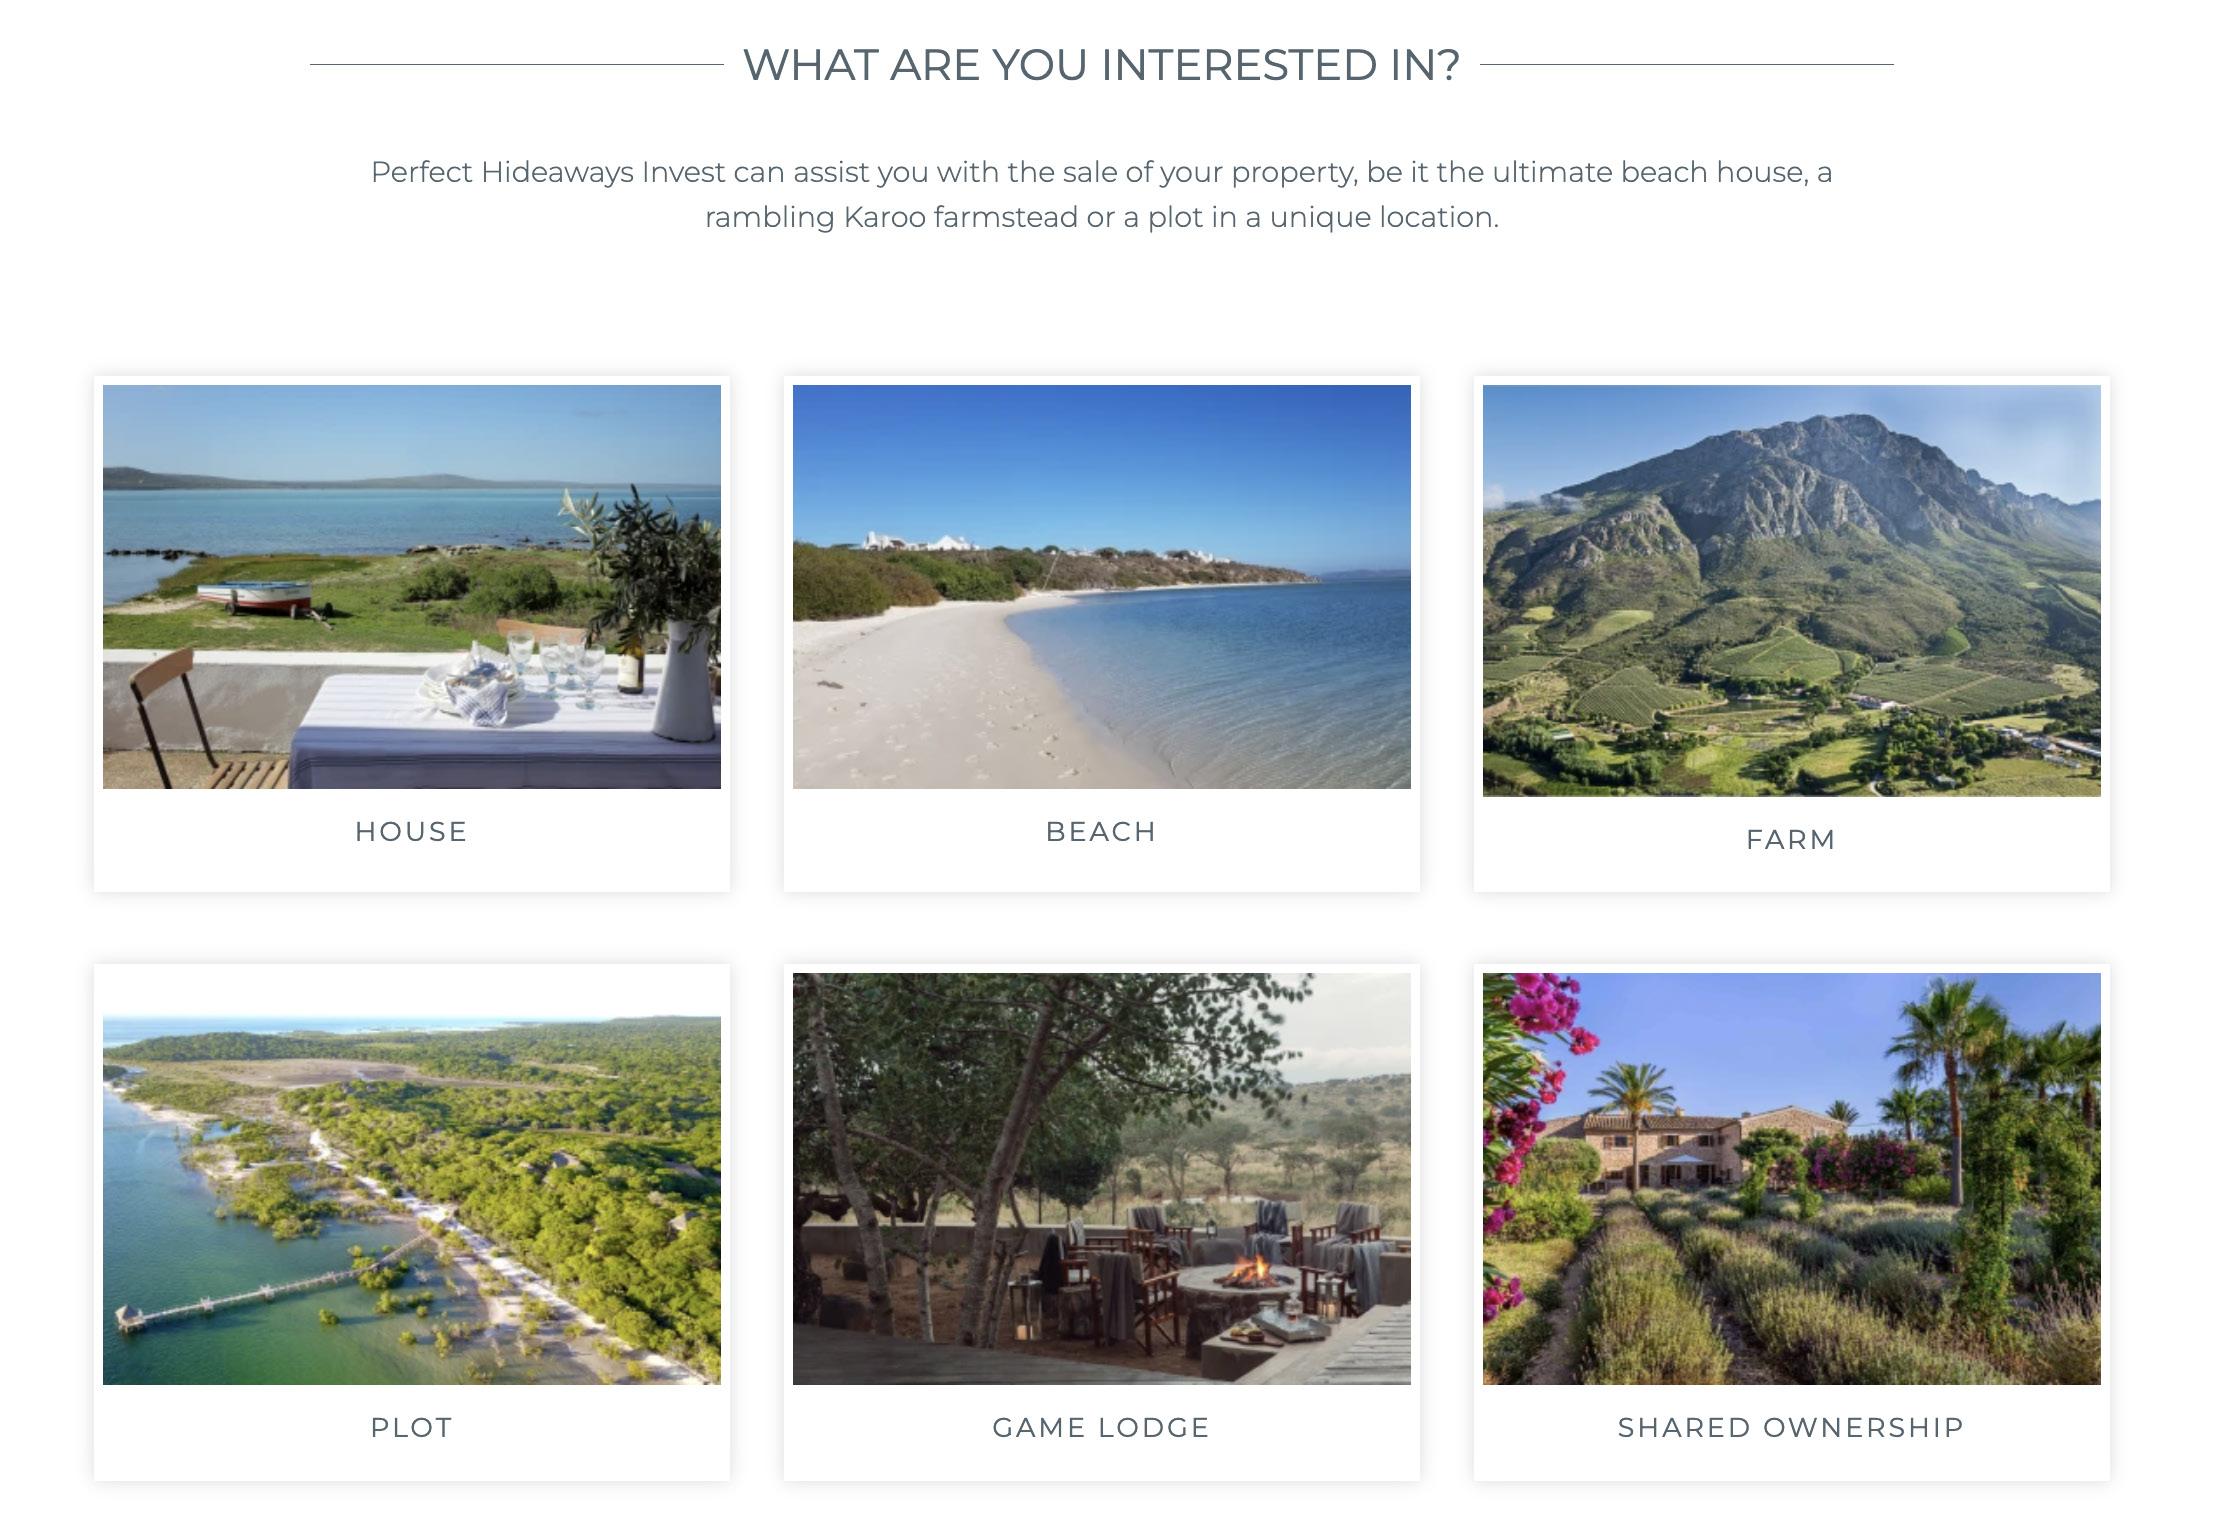The height and width of the screenshot is (1514, 2213).
Task: Click the "What are you interested in?" heading
Action: [x=1101, y=65]
